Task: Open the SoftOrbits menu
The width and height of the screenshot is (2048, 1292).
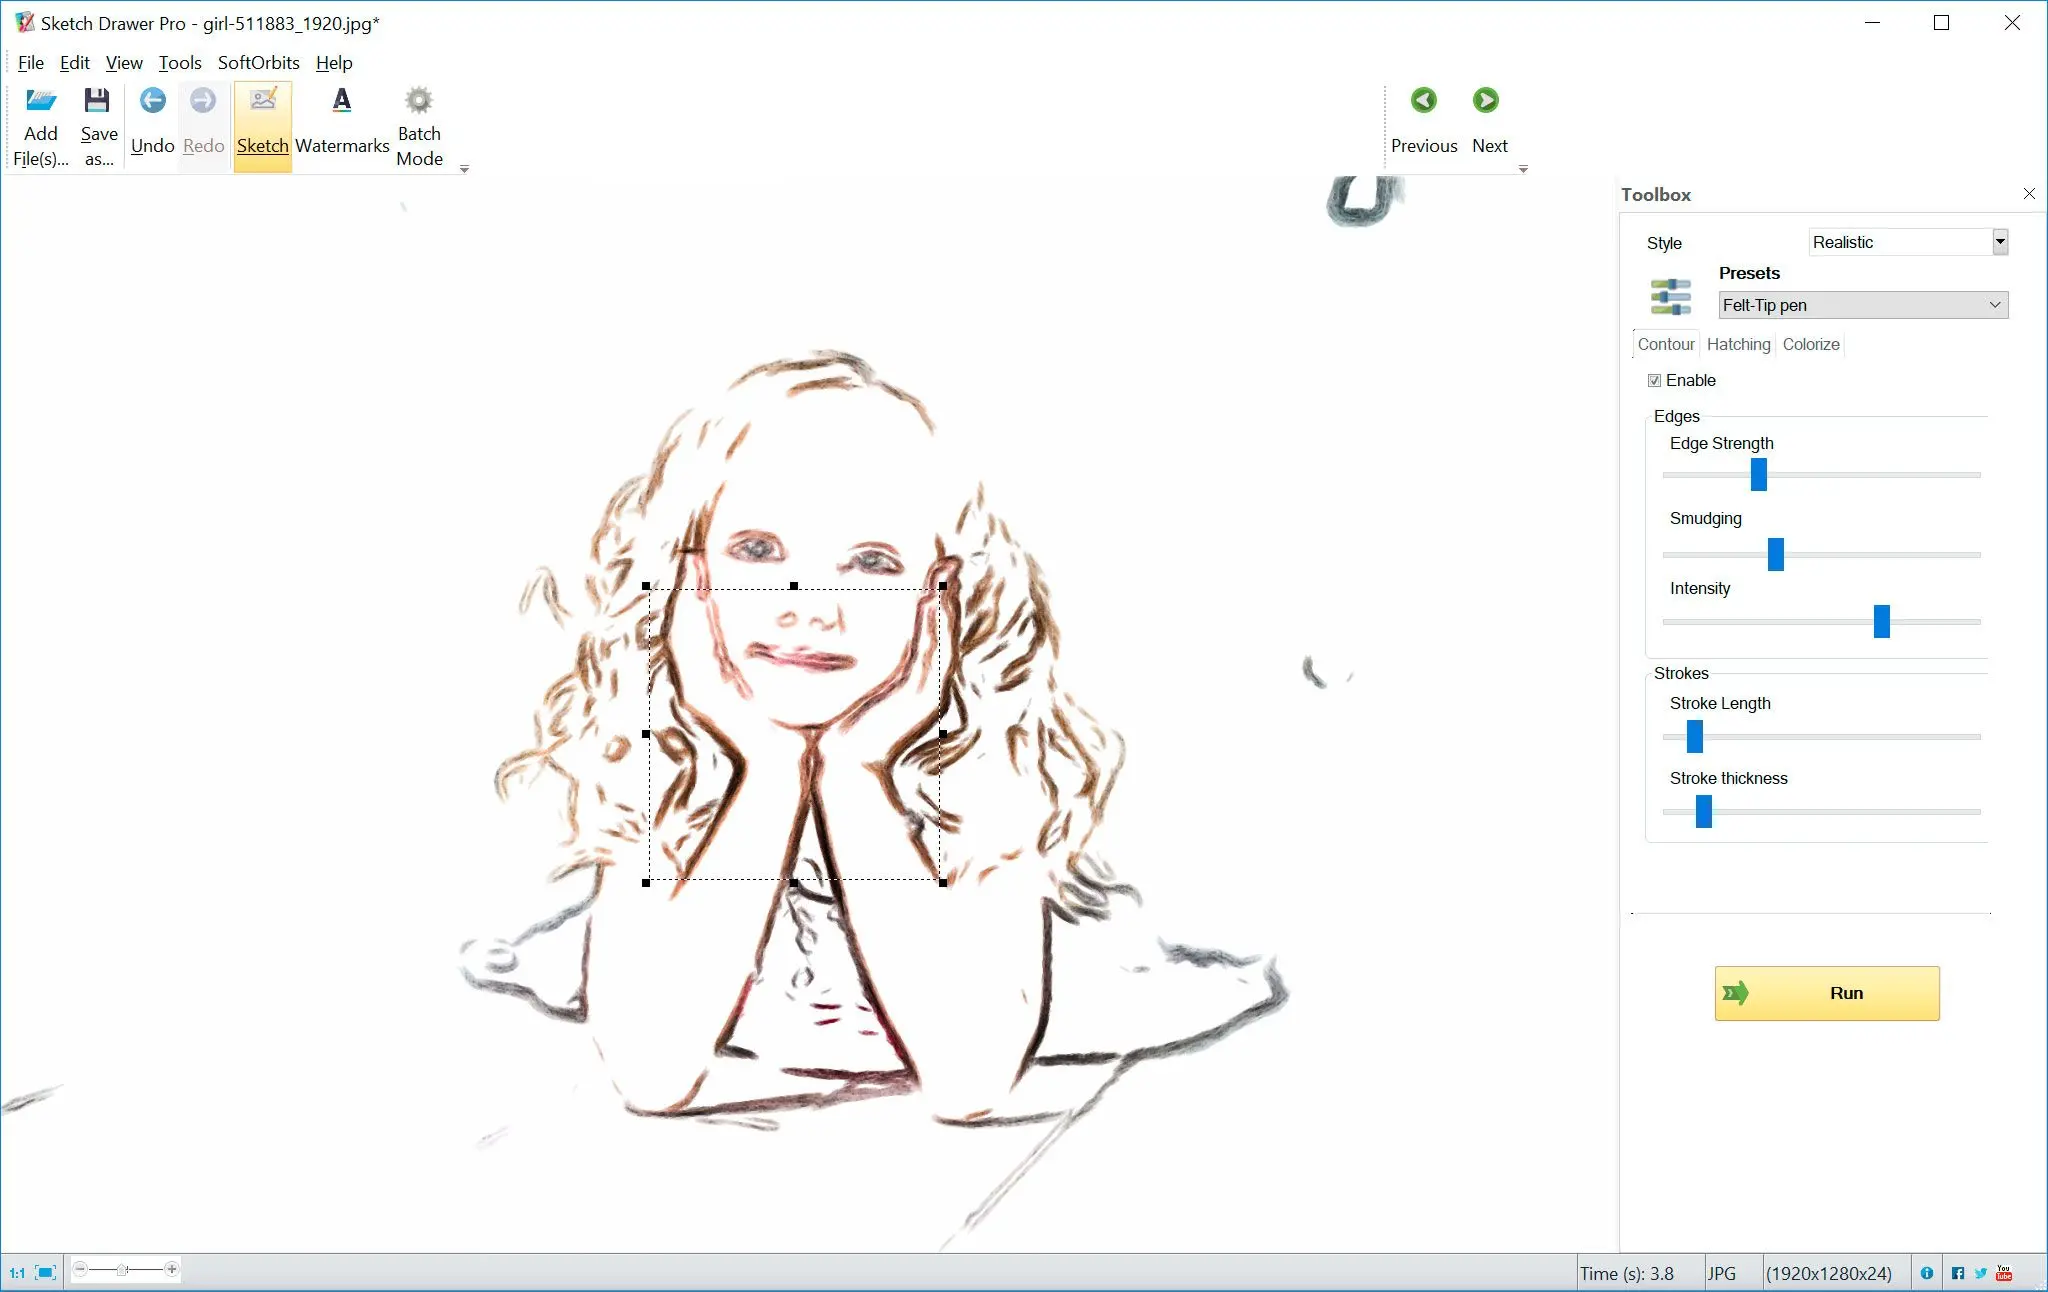Action: (x=256, y=63)
